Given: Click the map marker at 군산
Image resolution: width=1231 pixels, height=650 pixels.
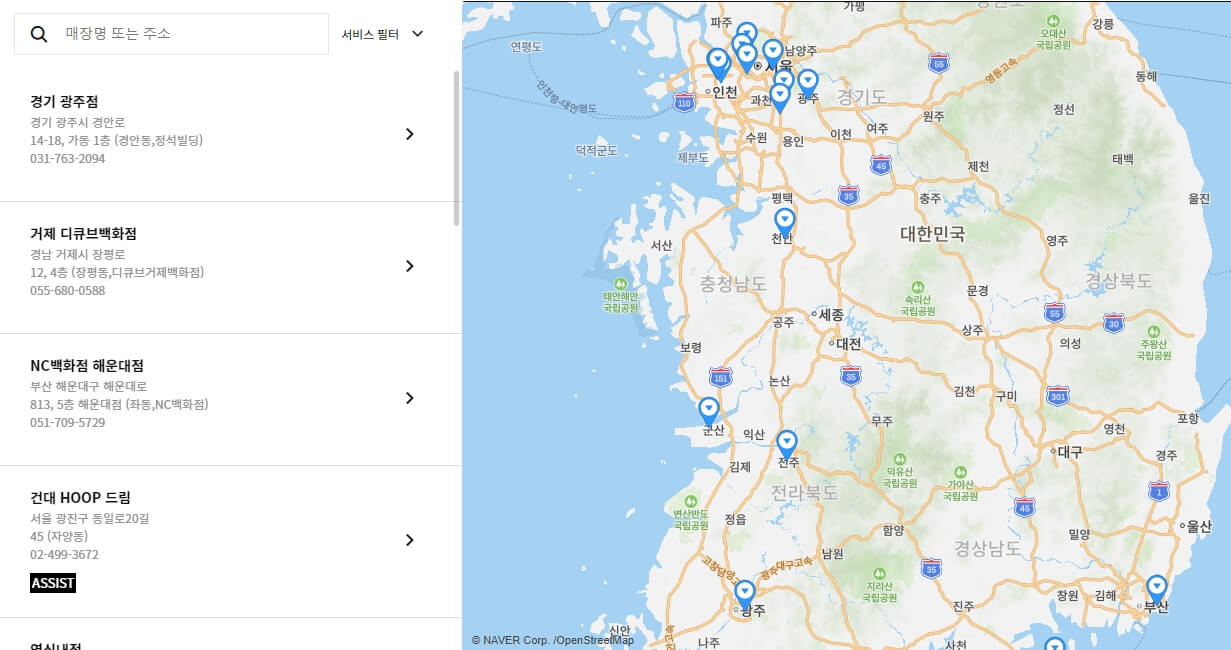Looking at the screenshot, I should click(709, 413).
